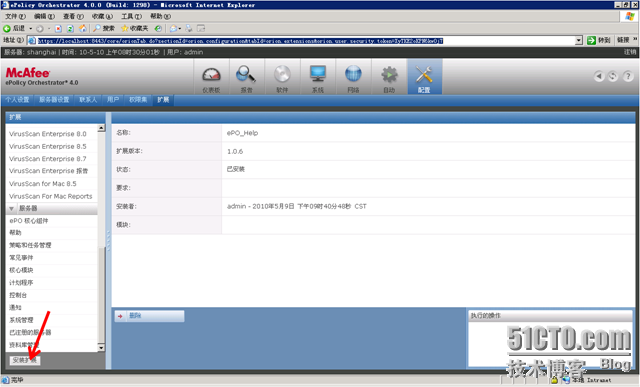The width and height of the screenshot is (640, 387).
Task: Click the IE stop icon
Action: pyautogui.click(x=58, y=29)
